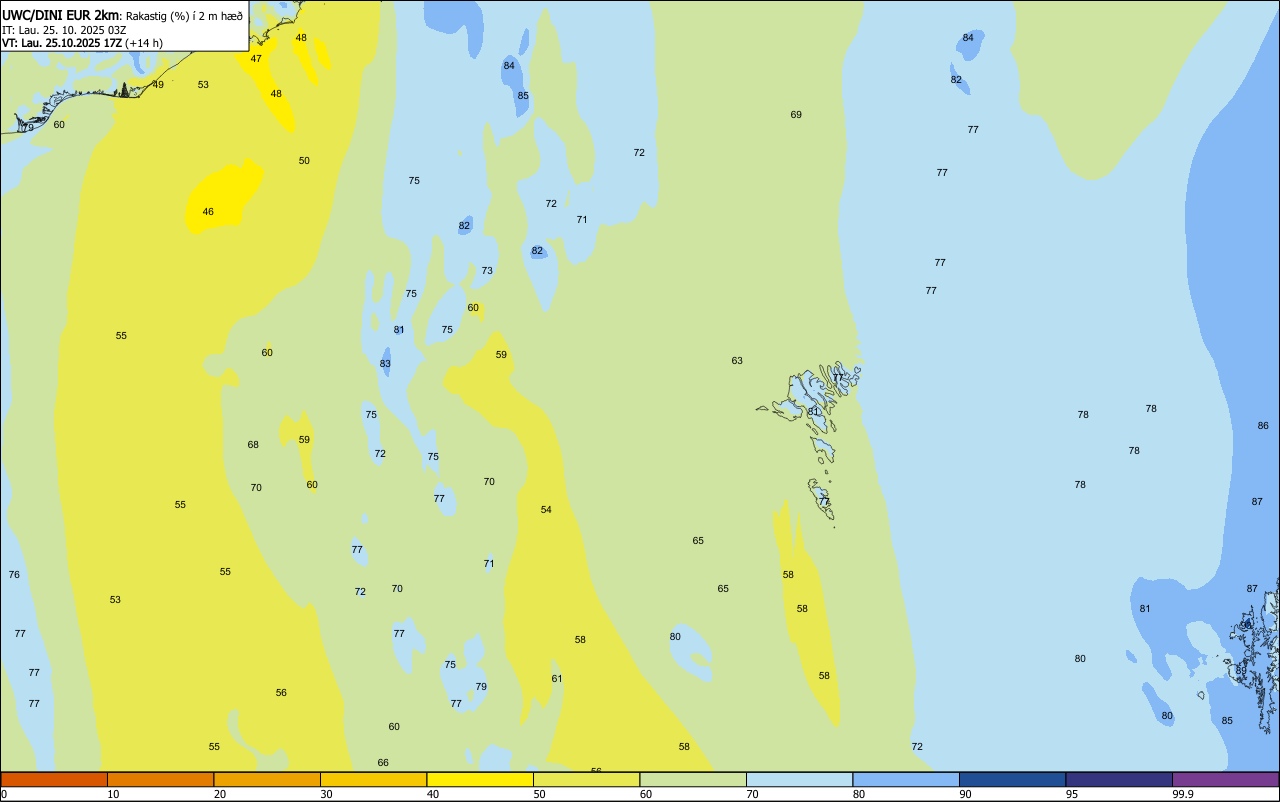Viewport: 1280px width, 802px height.
Task: Click the humidity value "49" near the coast
Action: coord(158,85)
